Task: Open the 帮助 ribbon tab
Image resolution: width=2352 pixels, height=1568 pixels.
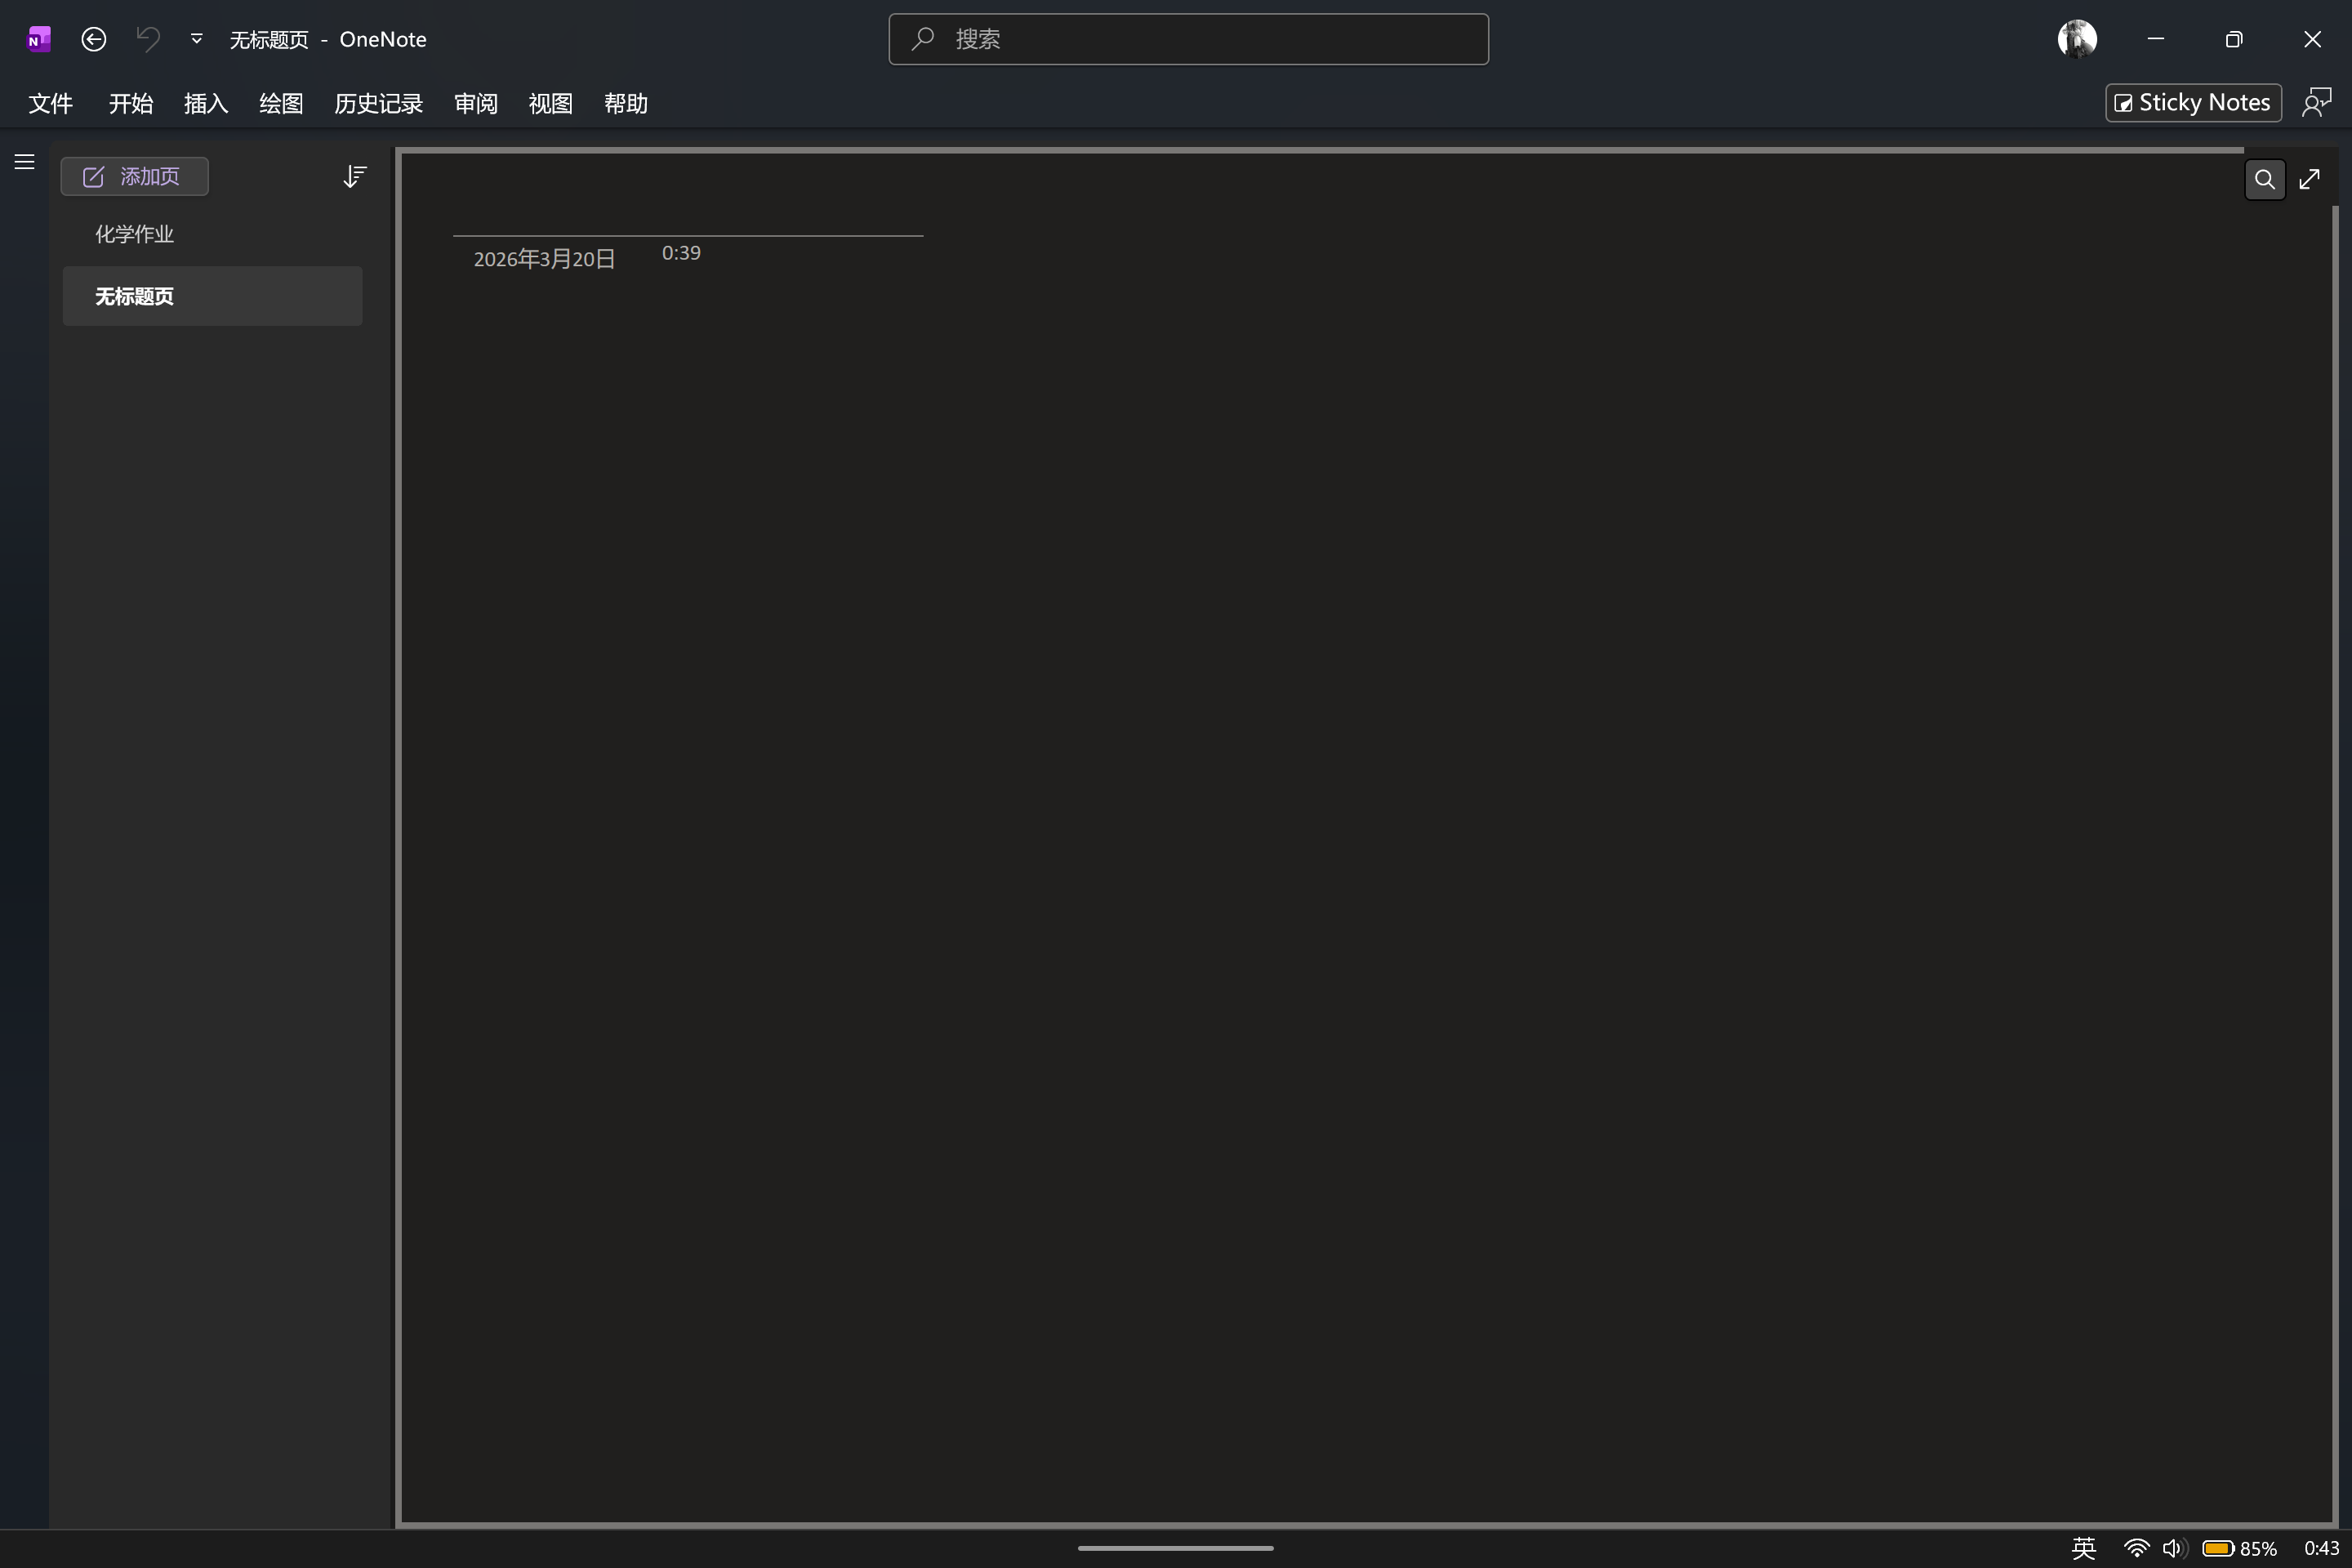Action: pos(626,103)
